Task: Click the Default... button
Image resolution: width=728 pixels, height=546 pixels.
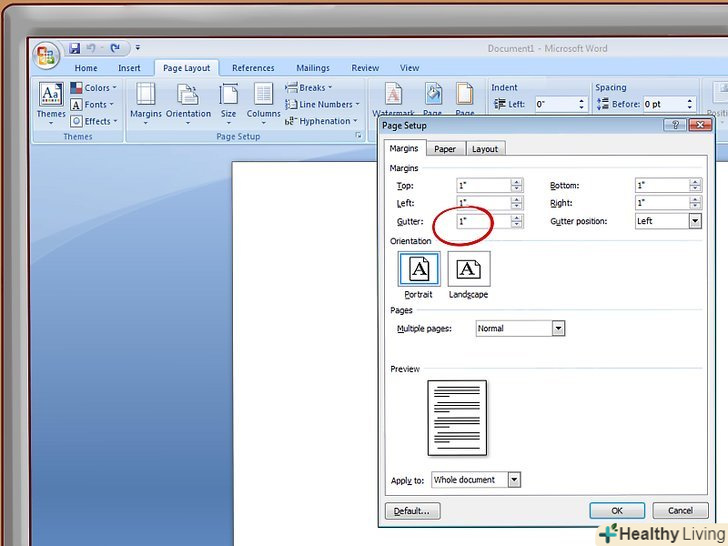Action: coord(411,511)
